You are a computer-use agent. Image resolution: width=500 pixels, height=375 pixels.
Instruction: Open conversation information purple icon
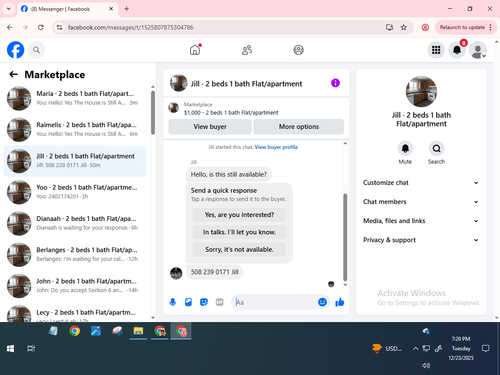click(335, 83)
